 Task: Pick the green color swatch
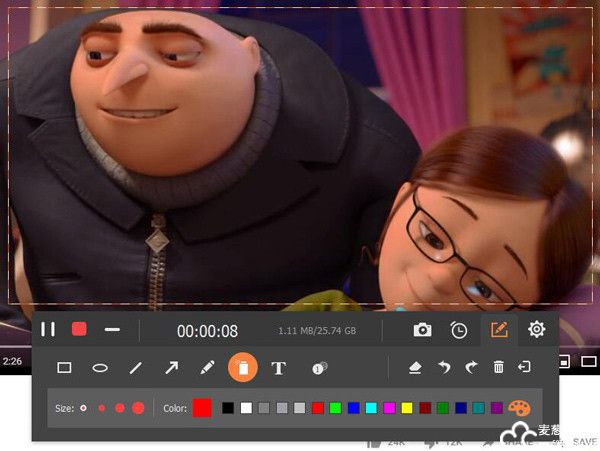[x=336, y=408]
